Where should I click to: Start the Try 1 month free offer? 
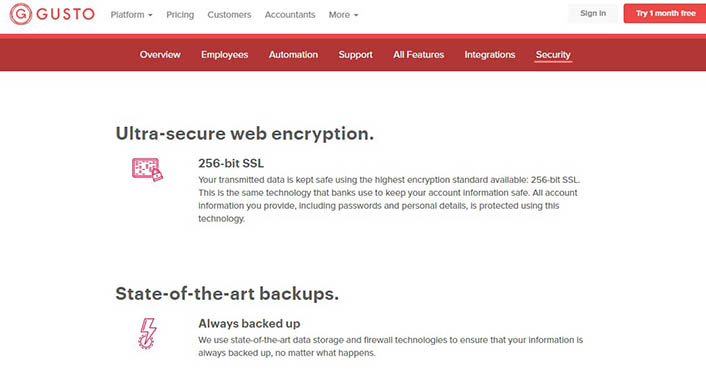click(x=665, y=14)
